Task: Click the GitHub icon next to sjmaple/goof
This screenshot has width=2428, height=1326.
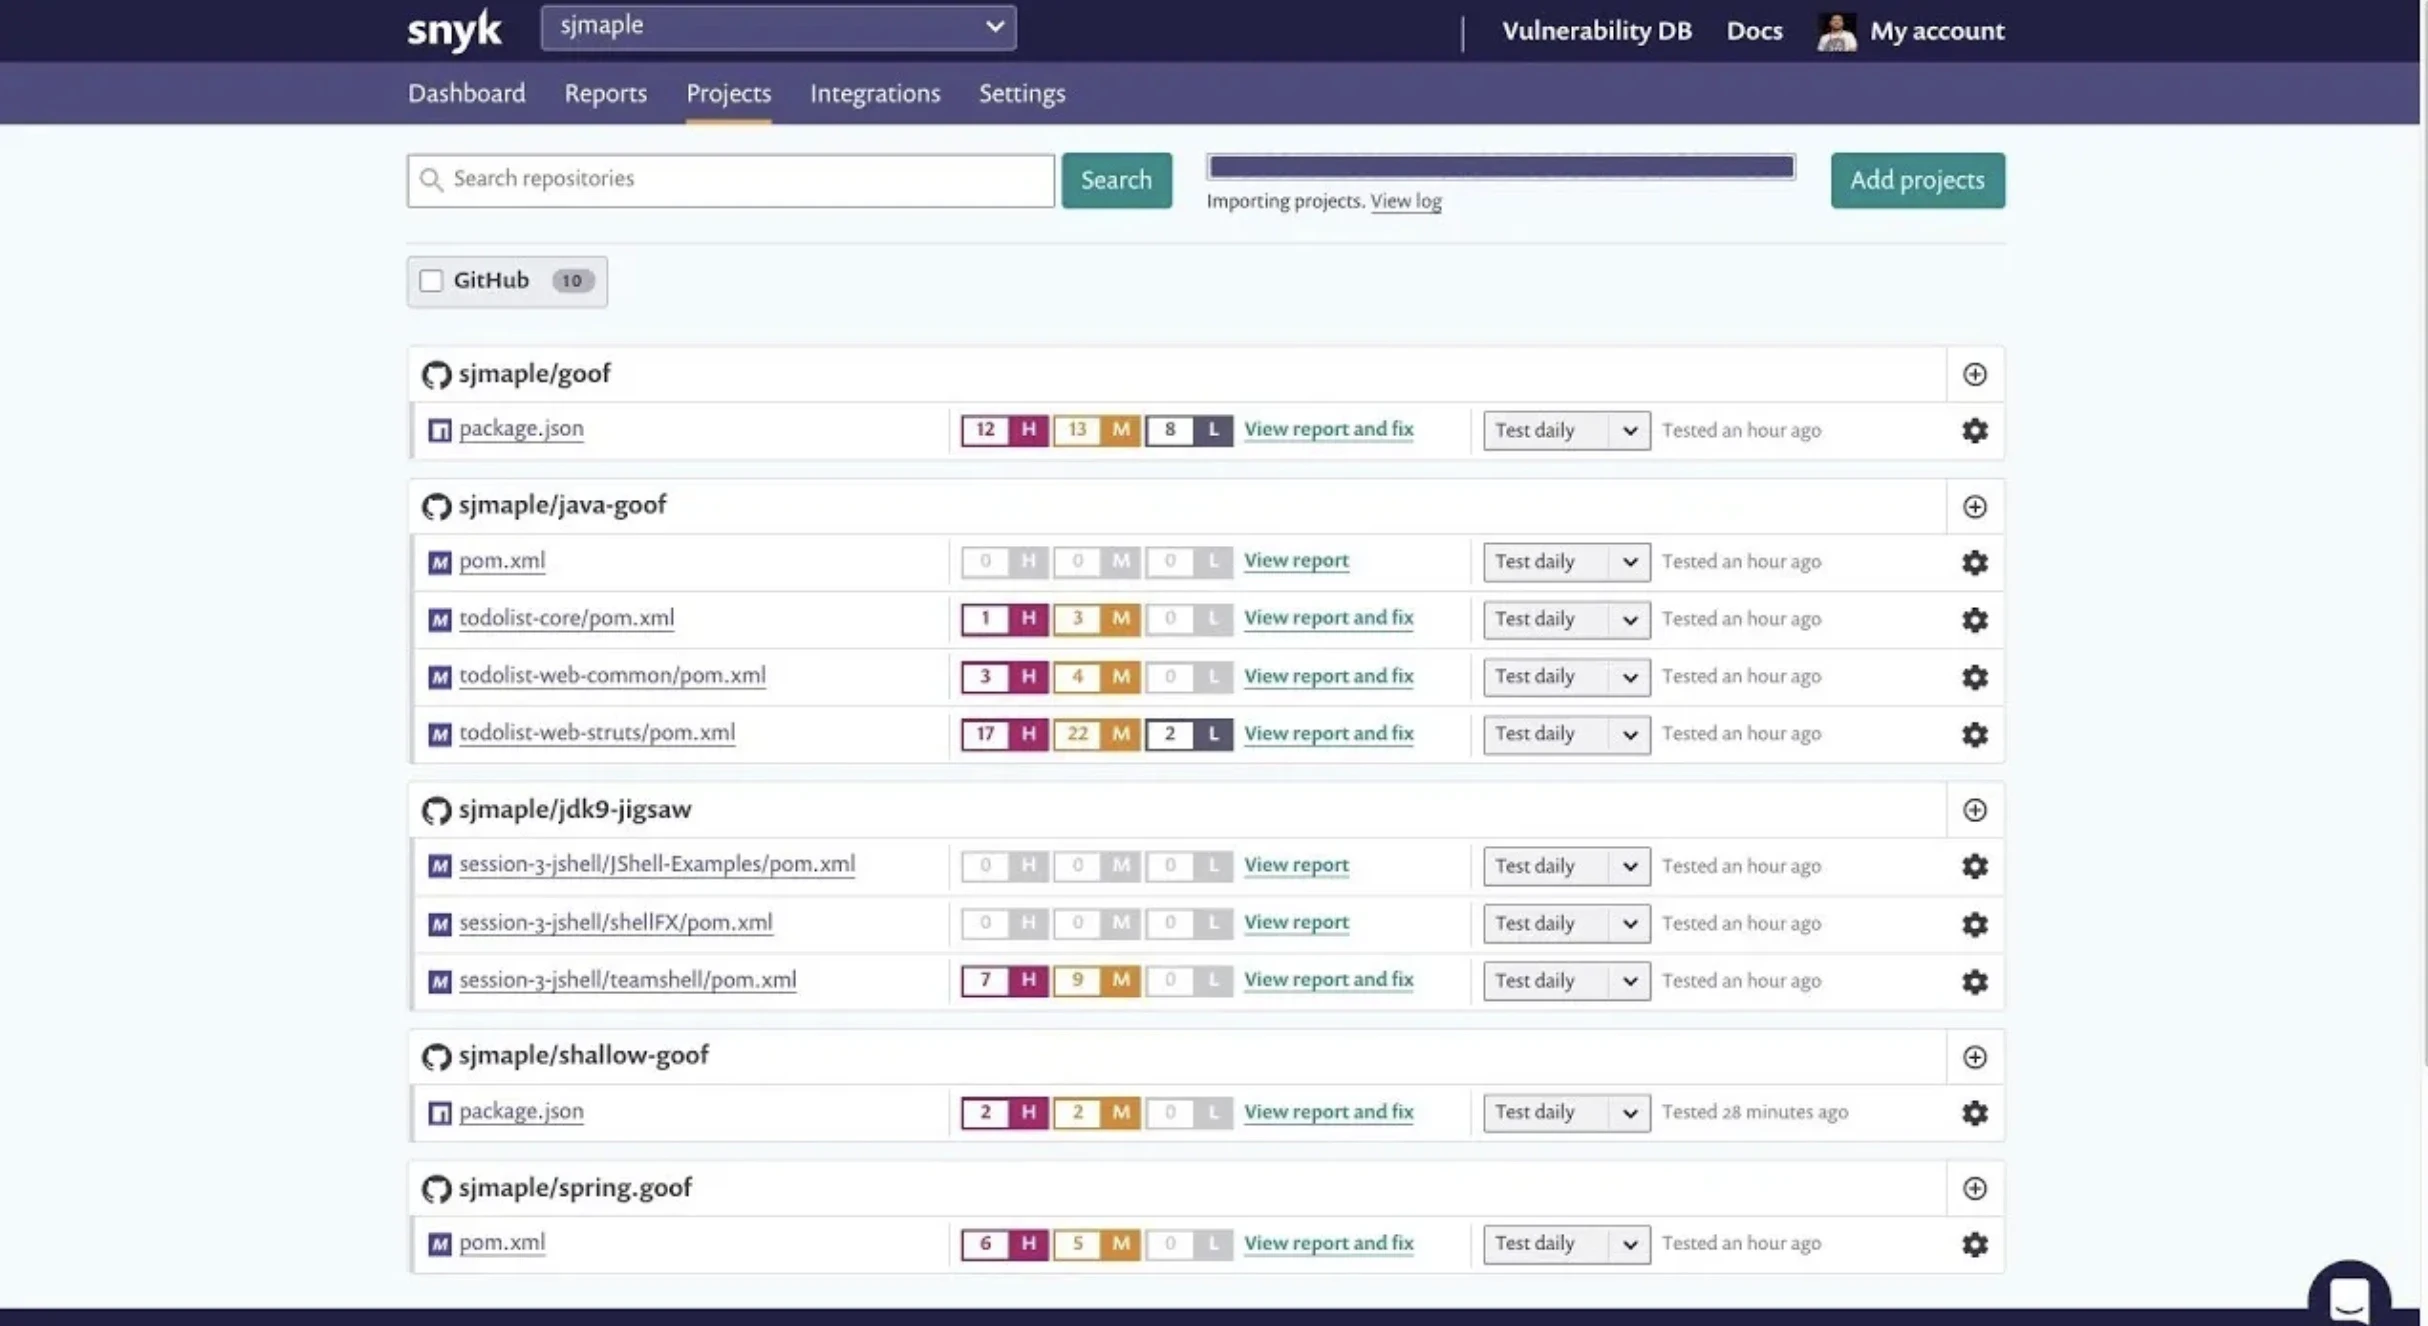Action: (436, 374)
